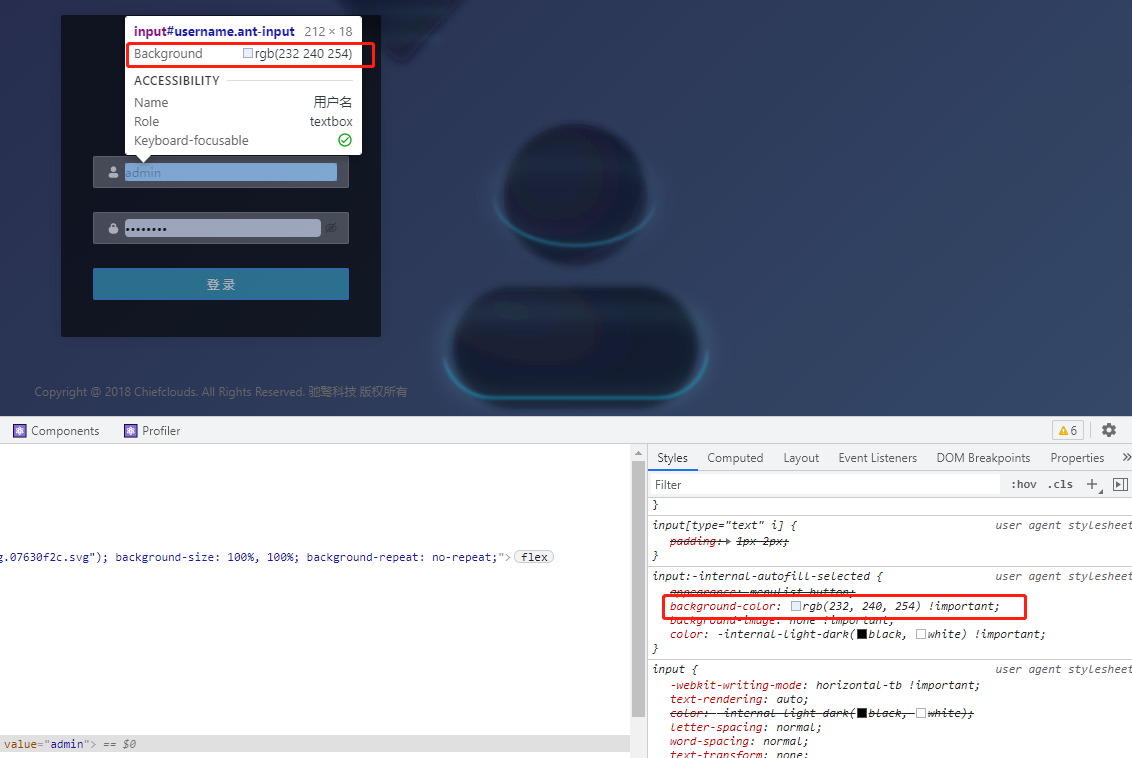Viewport: 1132px width, 758px height.
Task: Switch to the Computed tab
Action: [735, 457]
